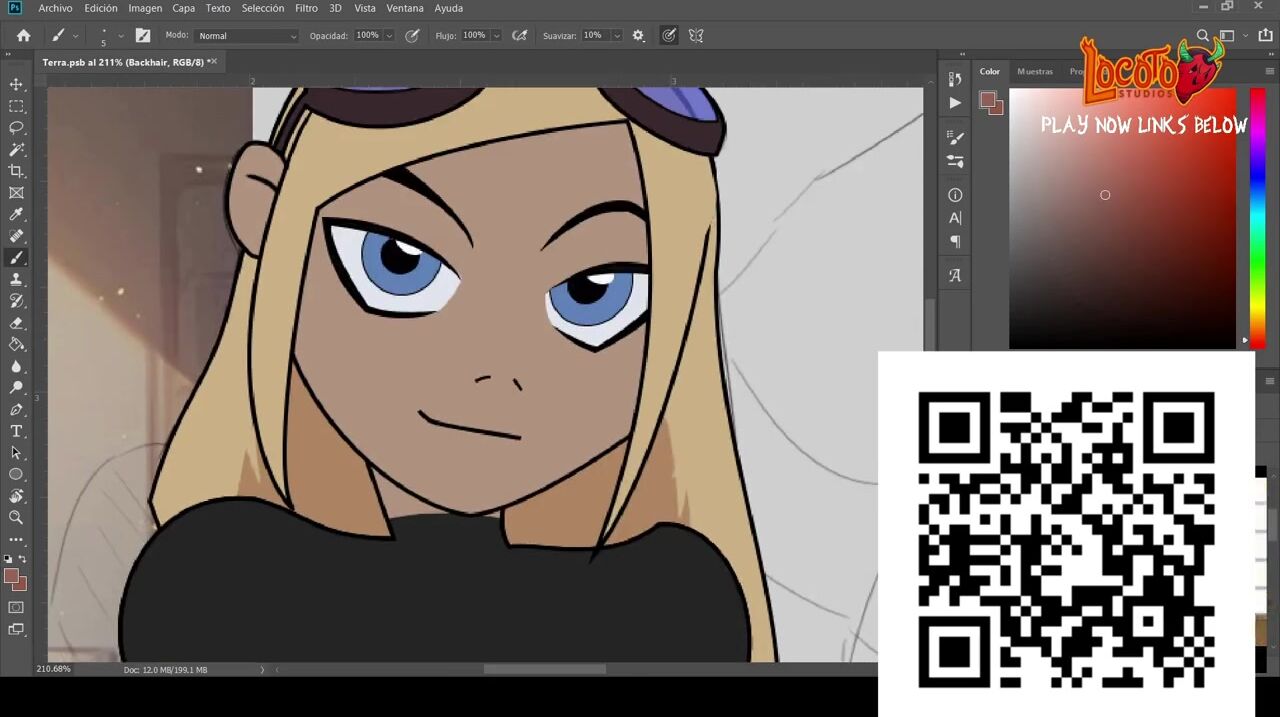Select the Lasso tool

16,128
